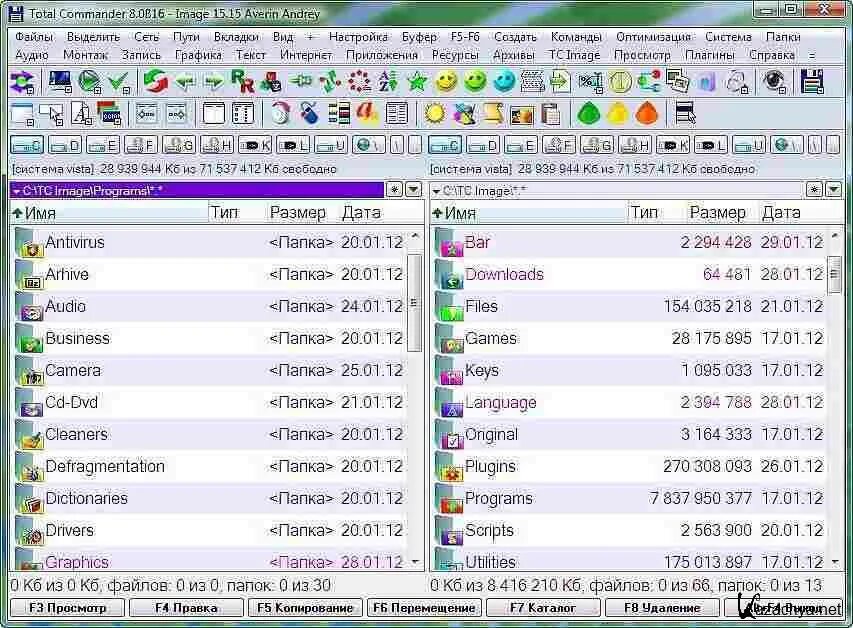This screenshot has width=853, height=628.
Task: Click the F6 Перемещение button
Action: 424,608
